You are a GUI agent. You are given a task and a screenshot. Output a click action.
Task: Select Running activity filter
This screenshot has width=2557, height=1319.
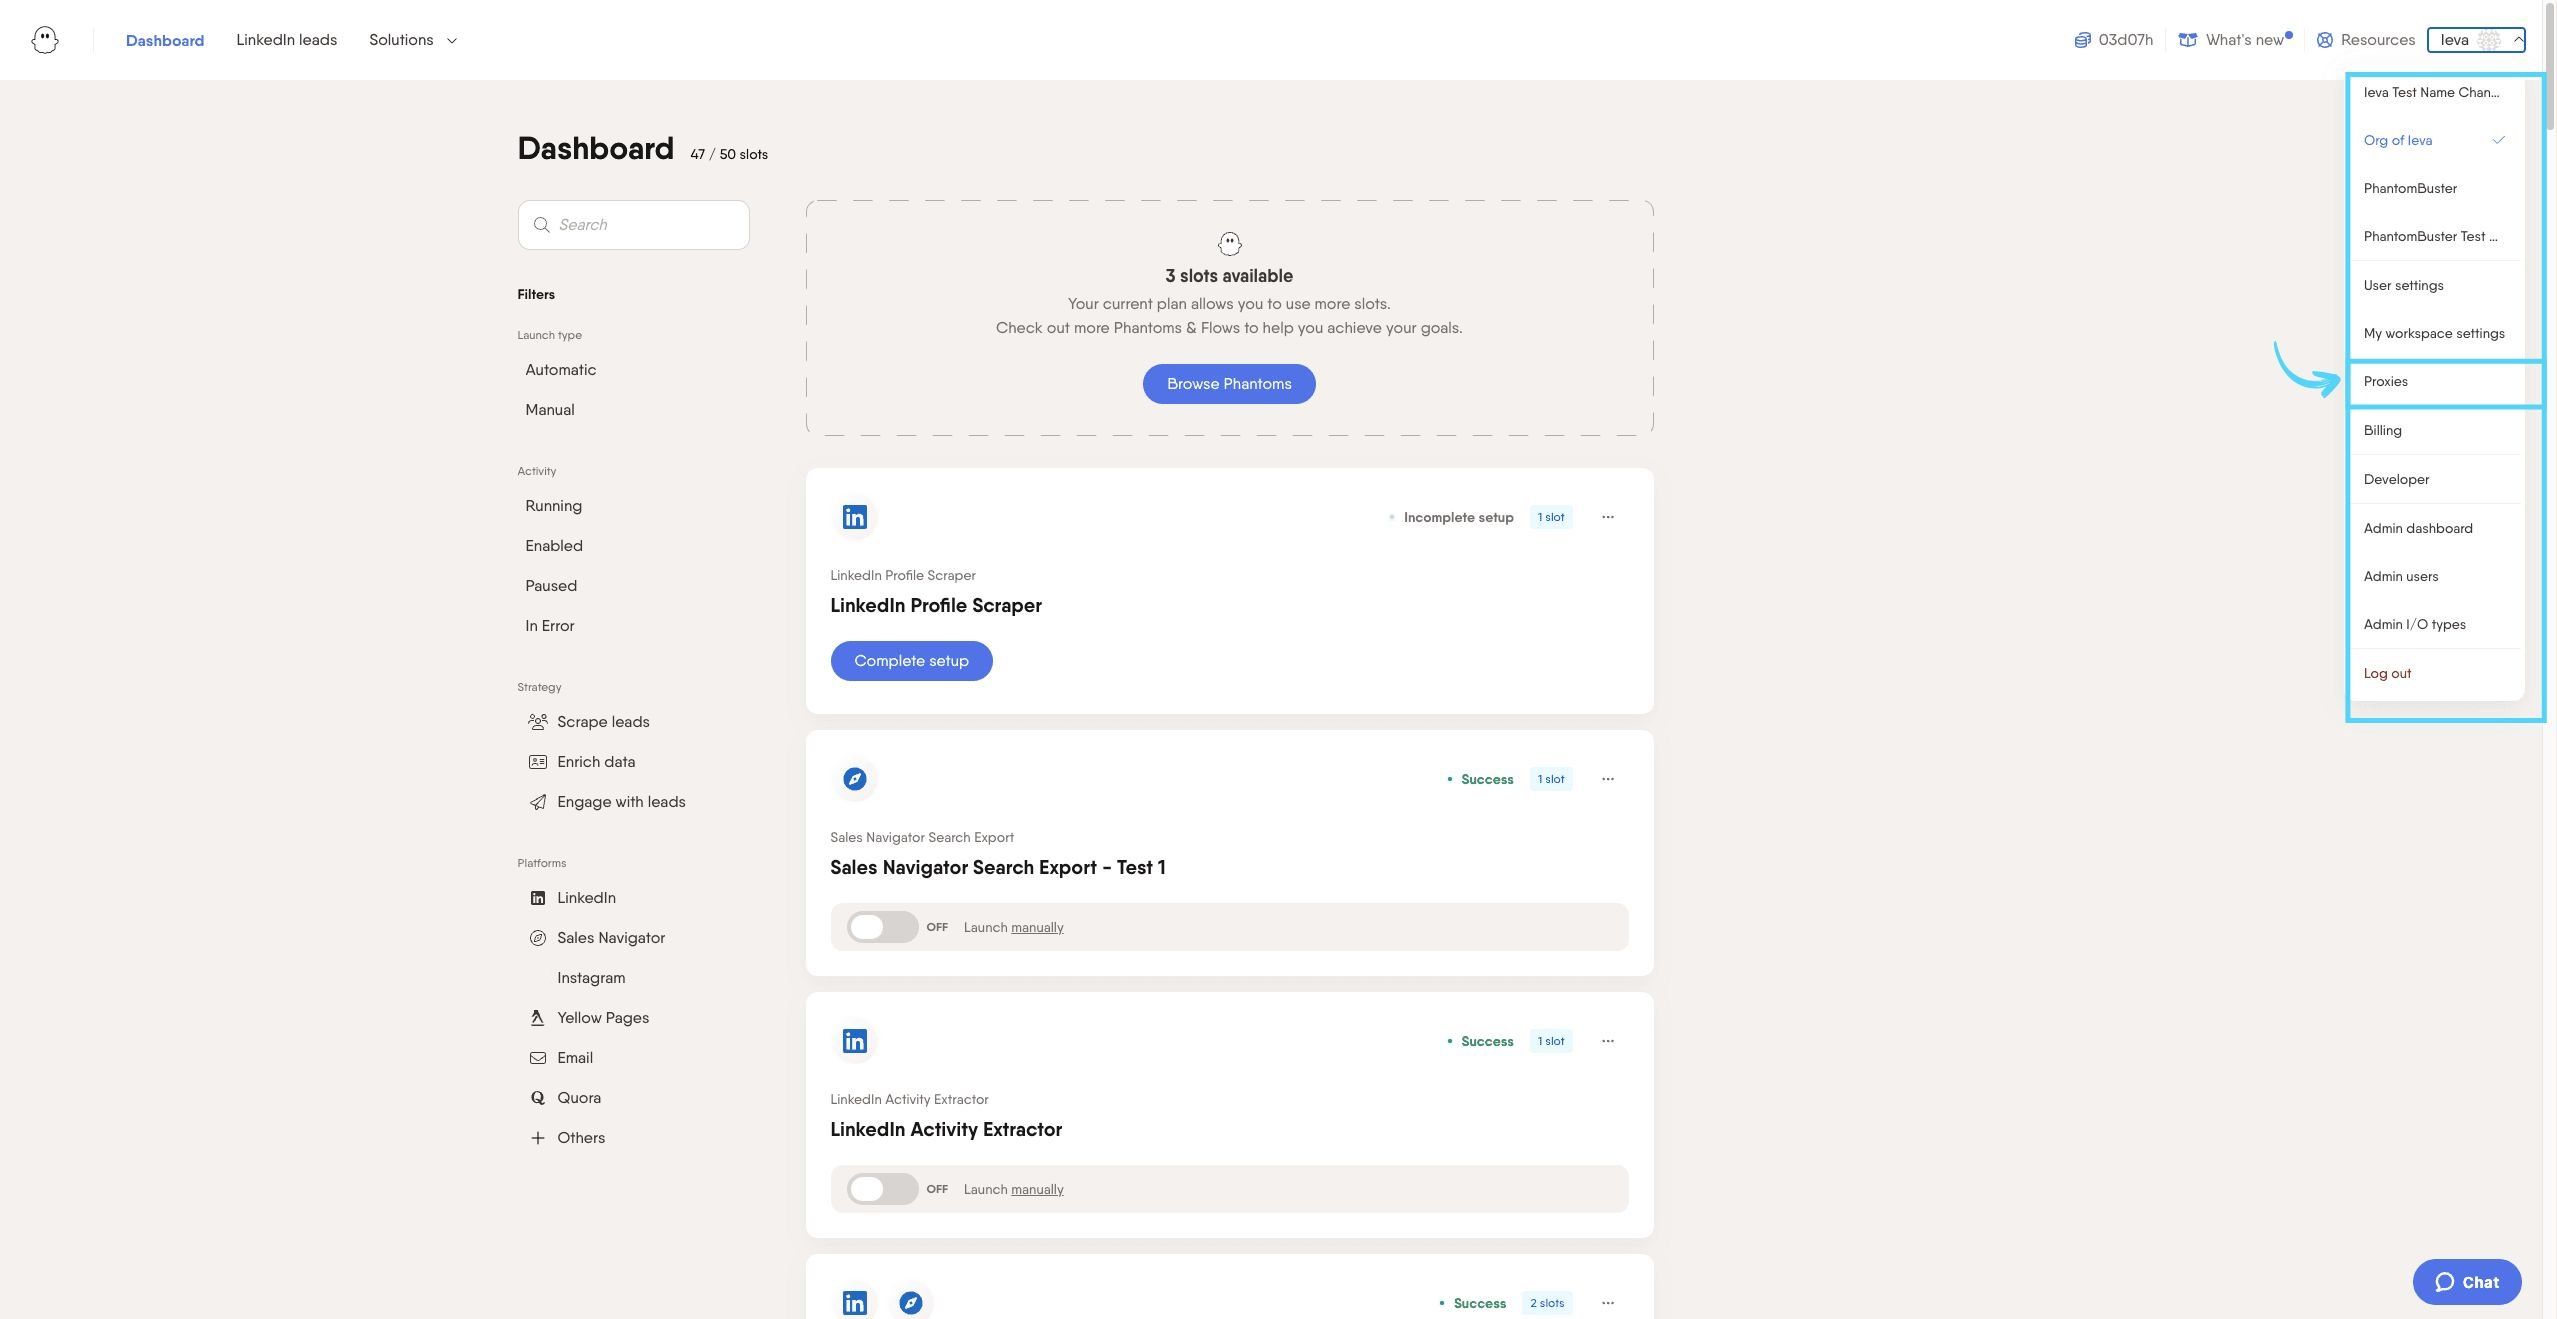(x=553, y=506)
